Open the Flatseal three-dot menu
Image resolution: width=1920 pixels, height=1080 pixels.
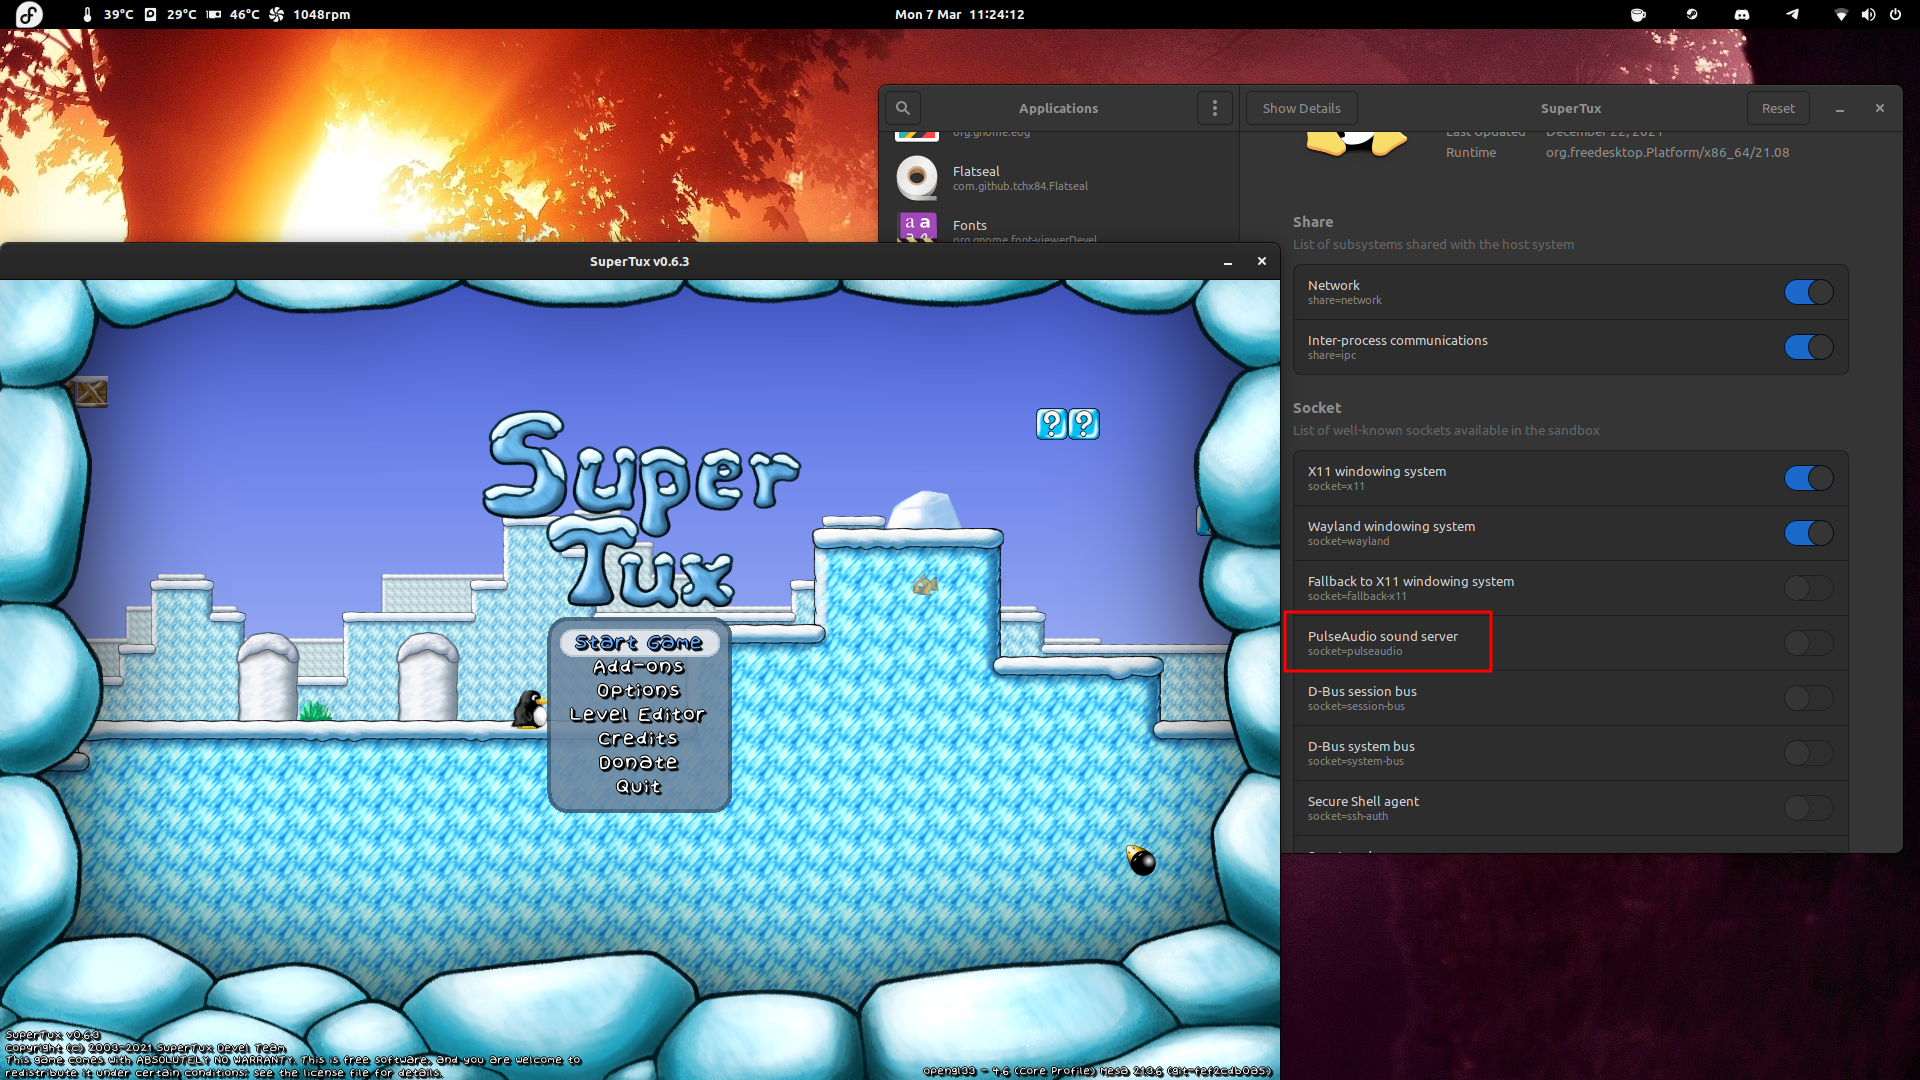tap(1215, 108)
